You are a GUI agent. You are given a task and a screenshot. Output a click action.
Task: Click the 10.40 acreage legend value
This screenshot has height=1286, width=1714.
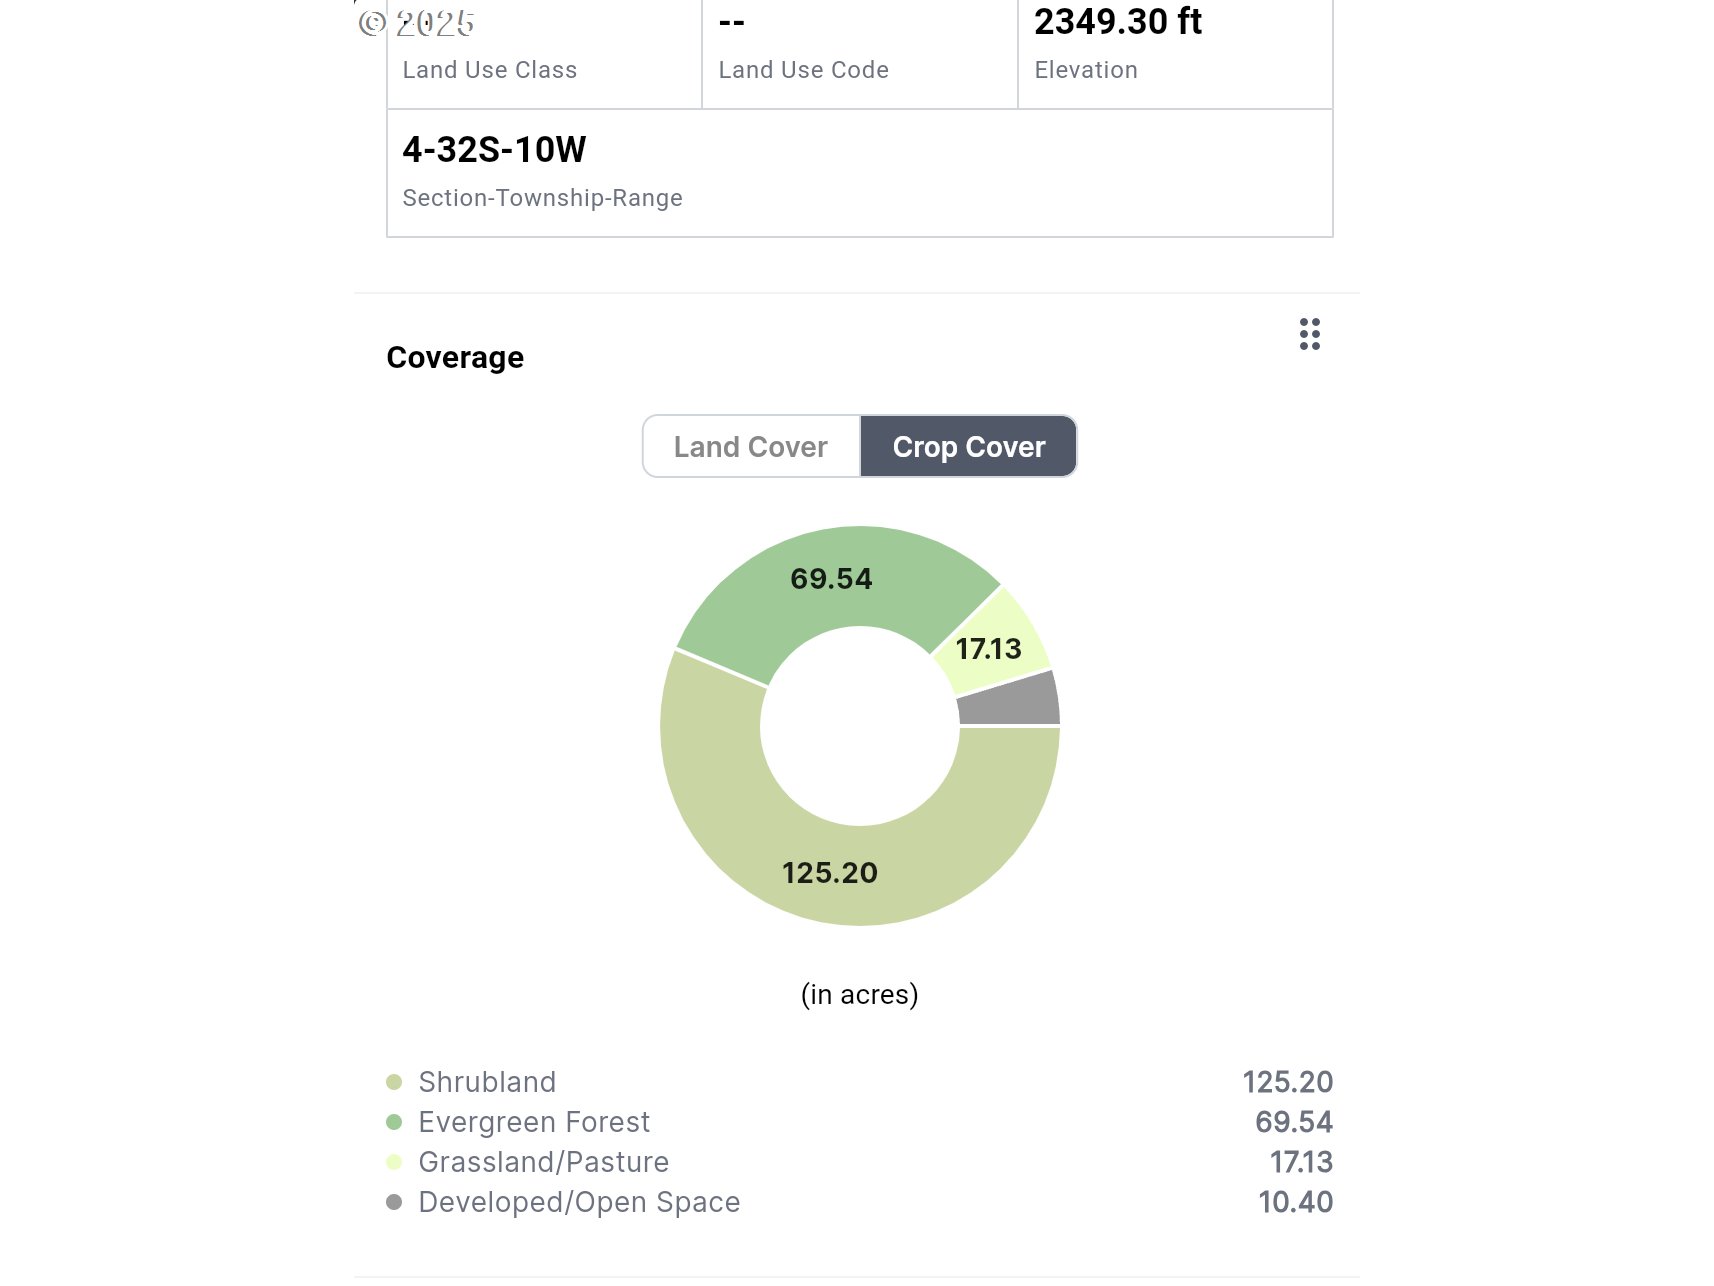[x=1295, y=1202]
